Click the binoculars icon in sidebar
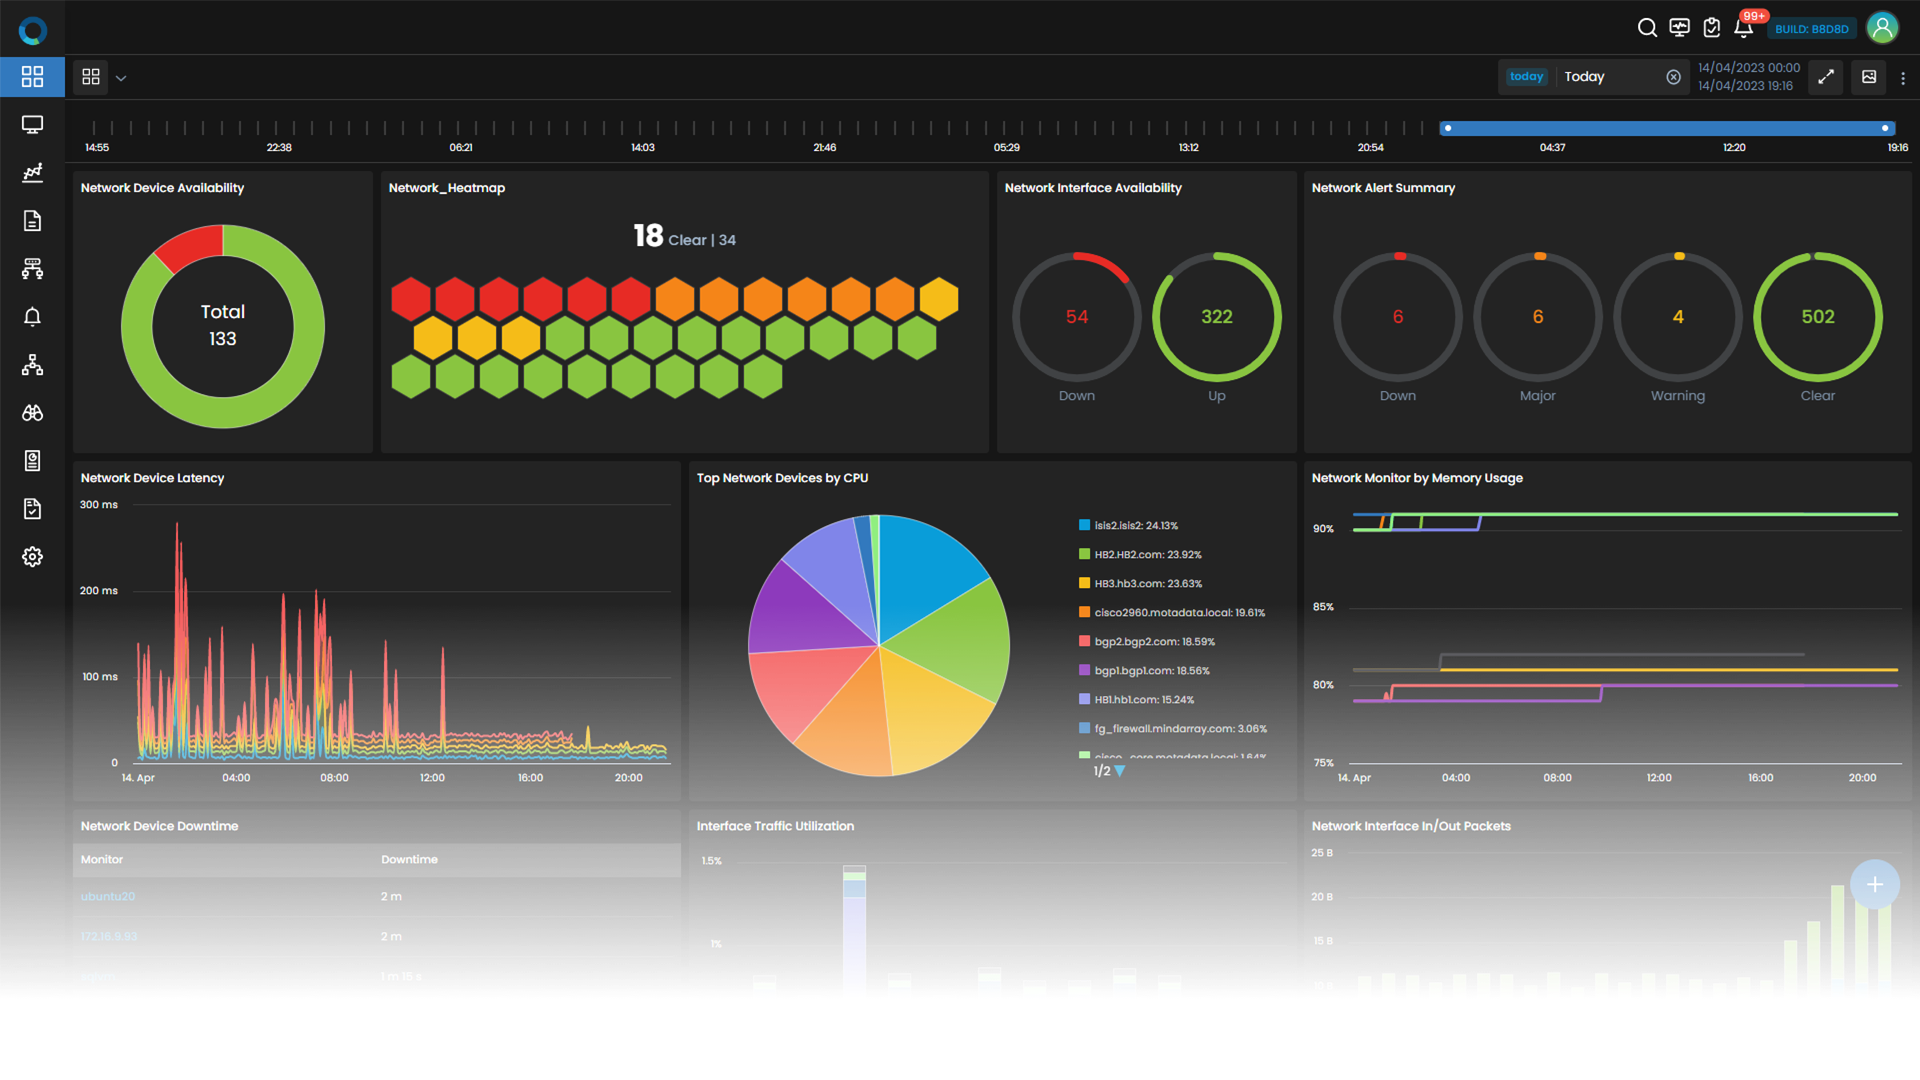The width and height of the screenshot is (1920, 1080). pos(32,413)
